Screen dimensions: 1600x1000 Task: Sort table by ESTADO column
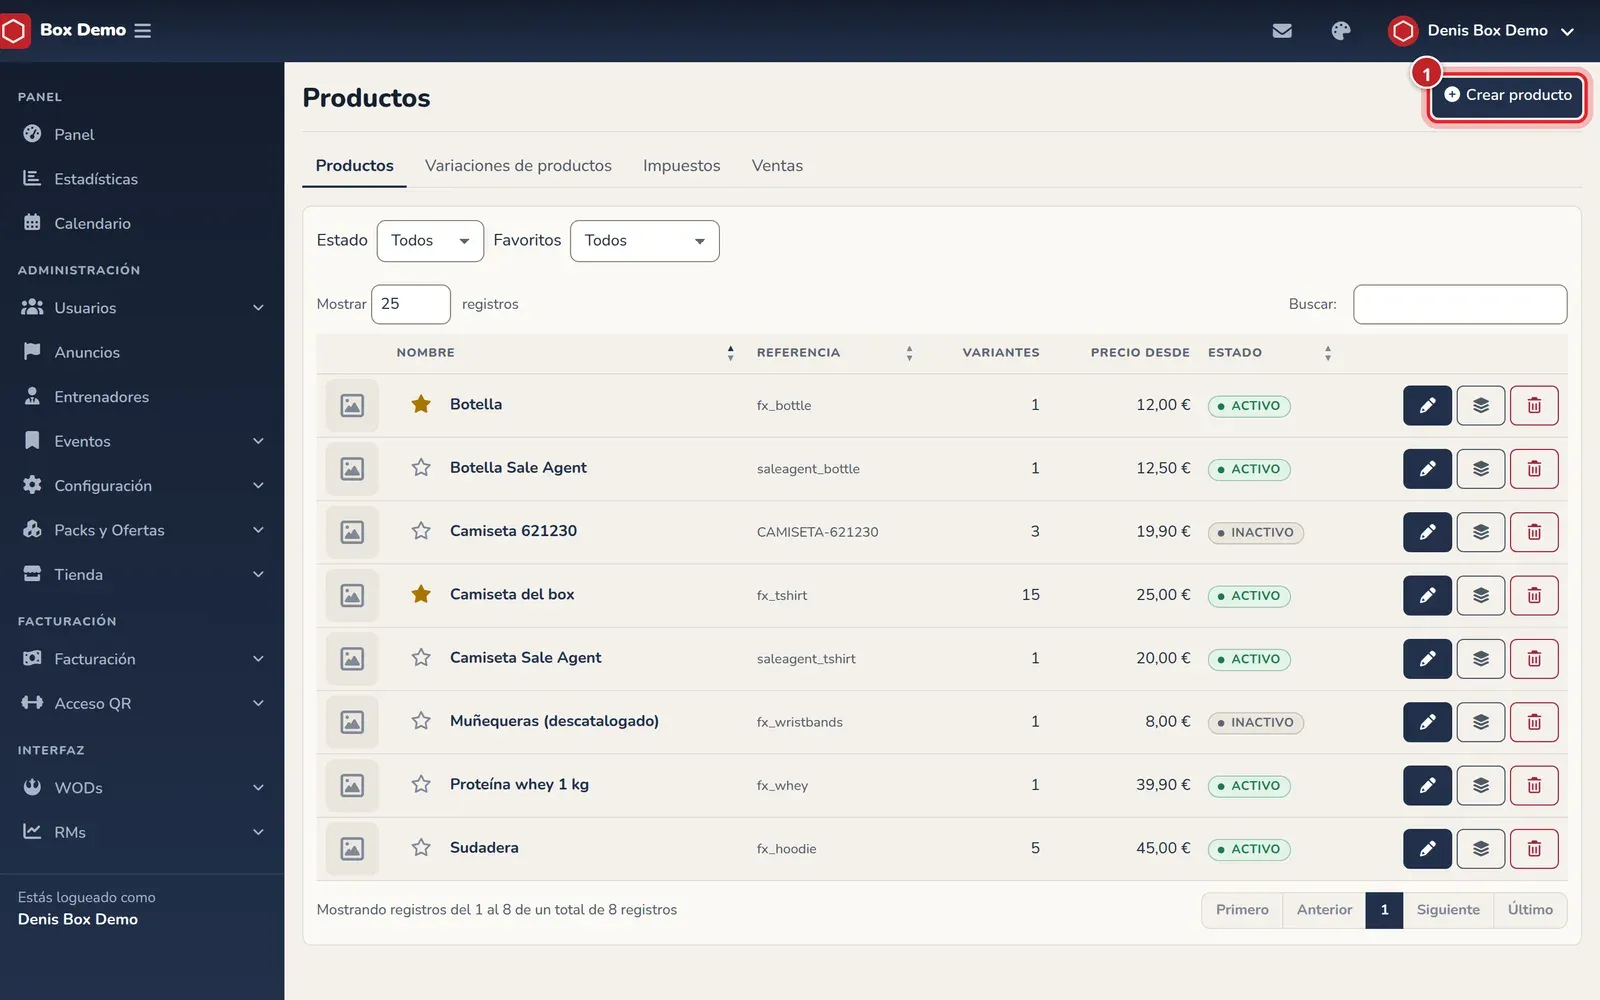point(1270,353)
